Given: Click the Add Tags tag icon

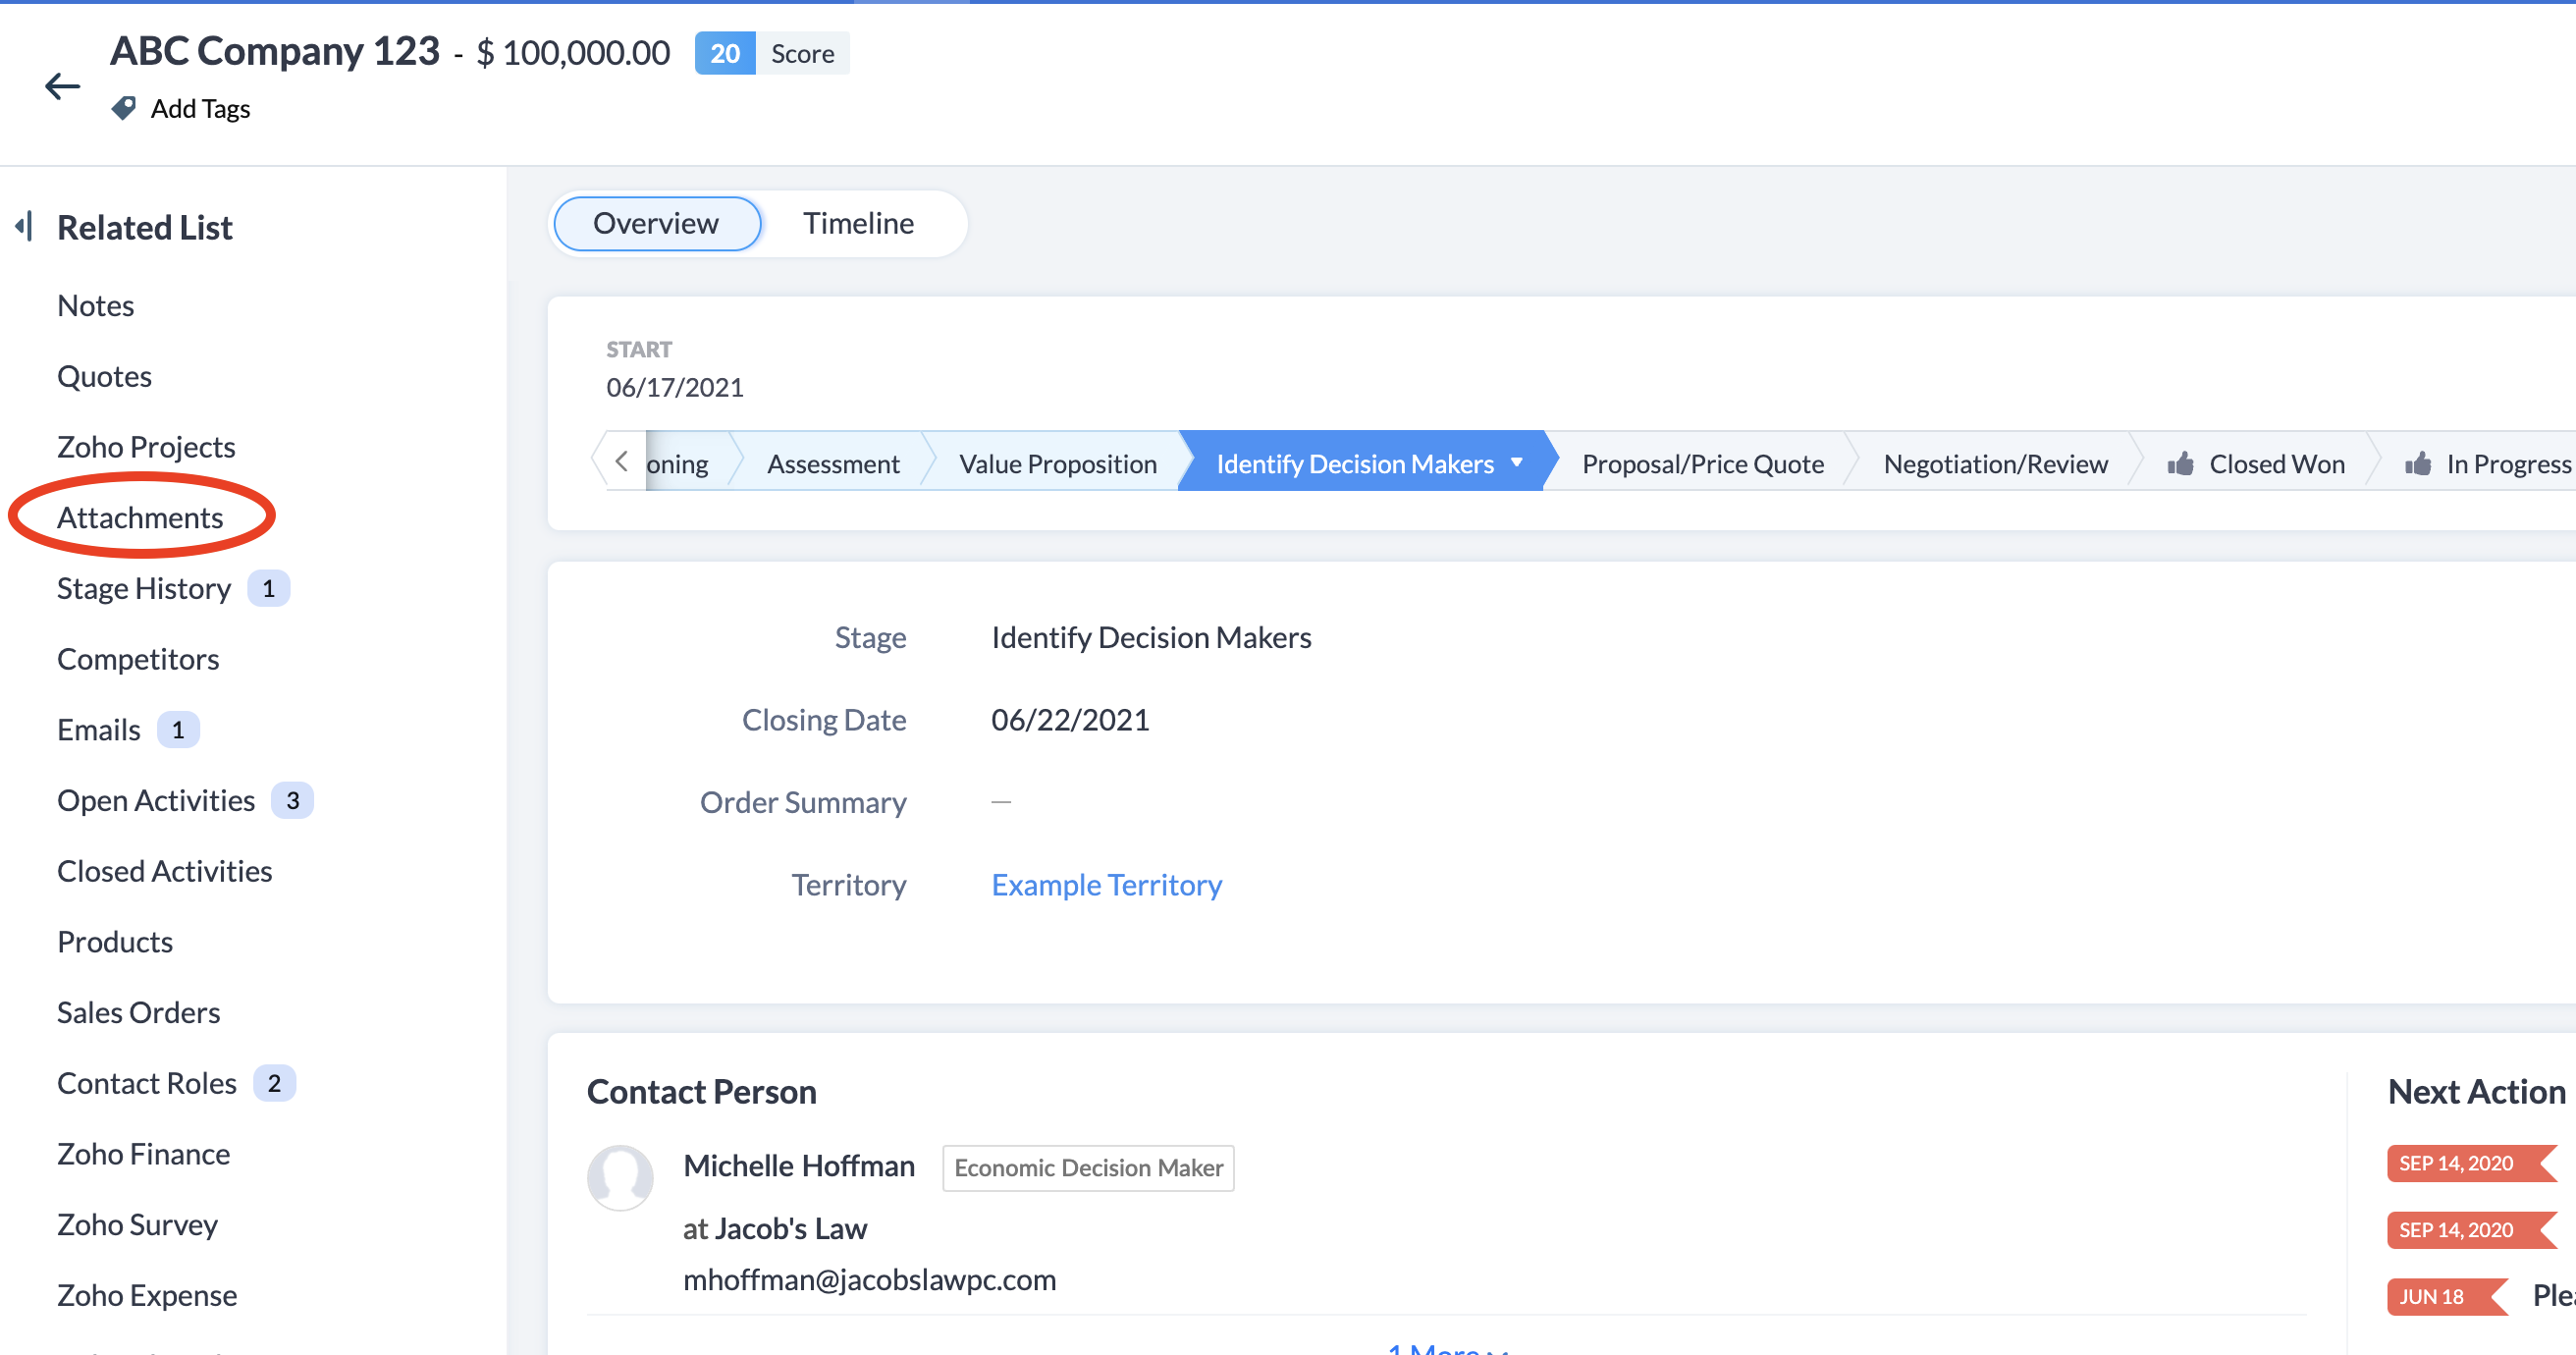Looking at the screenshot, I should (x=124, y=108).
